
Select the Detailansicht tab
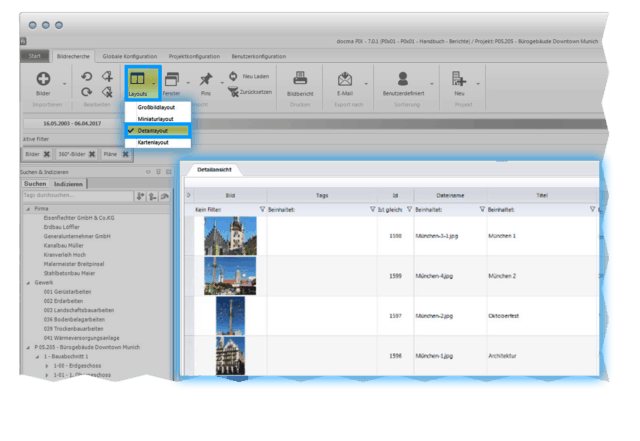[x=214, y=169]
